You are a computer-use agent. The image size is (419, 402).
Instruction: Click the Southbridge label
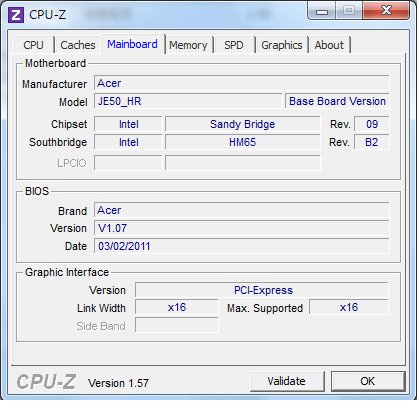click(x=58, y=142)
